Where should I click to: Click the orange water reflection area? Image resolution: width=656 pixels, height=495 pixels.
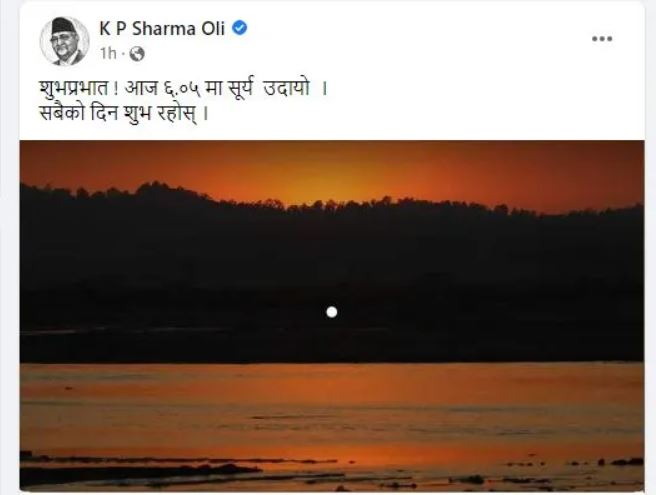coord(332,406)
